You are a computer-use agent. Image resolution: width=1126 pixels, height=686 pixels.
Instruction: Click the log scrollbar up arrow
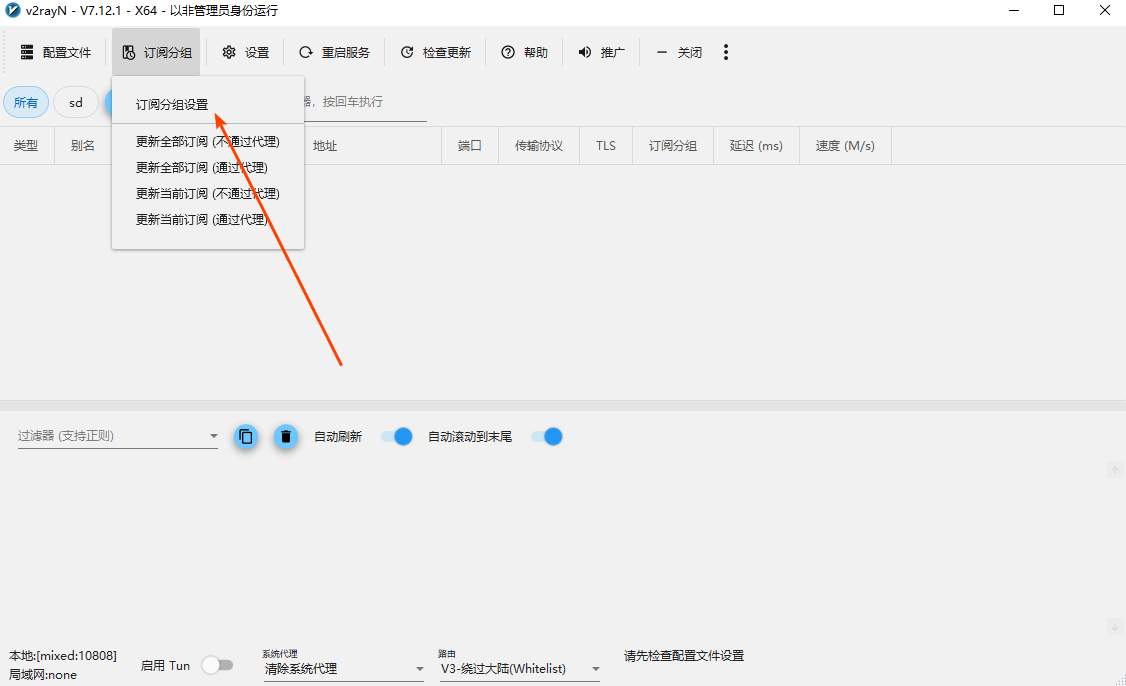pyautogui.click(x=1115, y=471)
